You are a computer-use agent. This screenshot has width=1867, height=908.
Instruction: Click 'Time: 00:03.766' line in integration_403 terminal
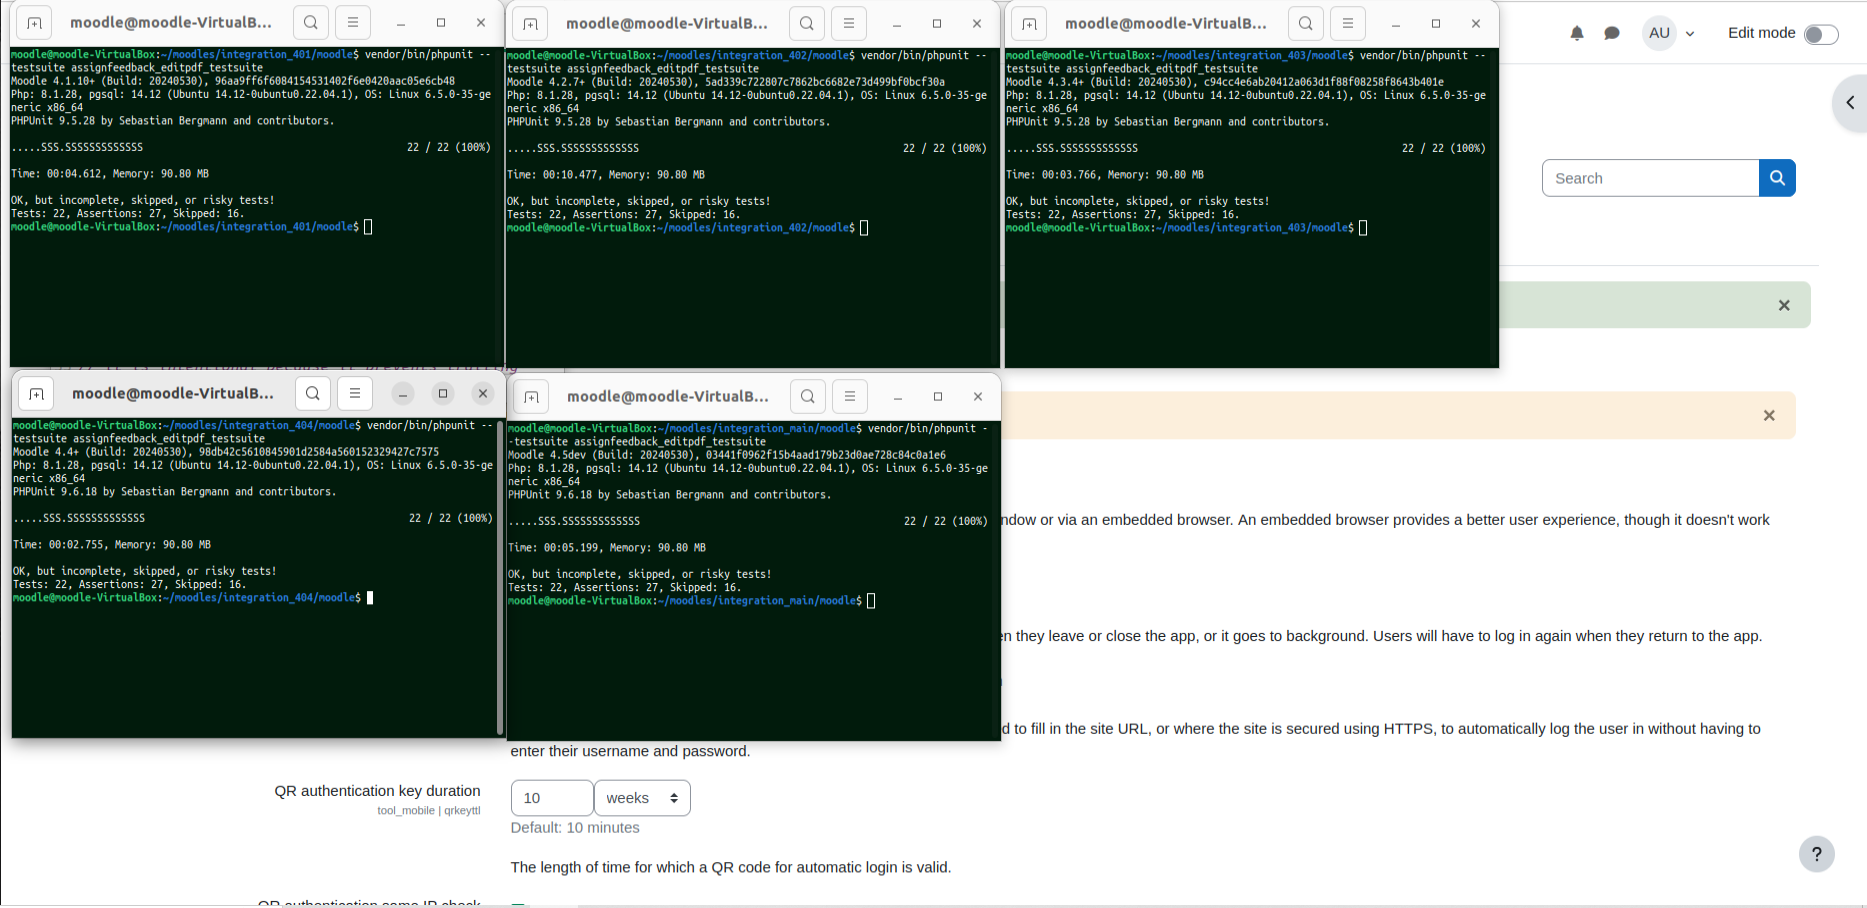coord(1105,175)
